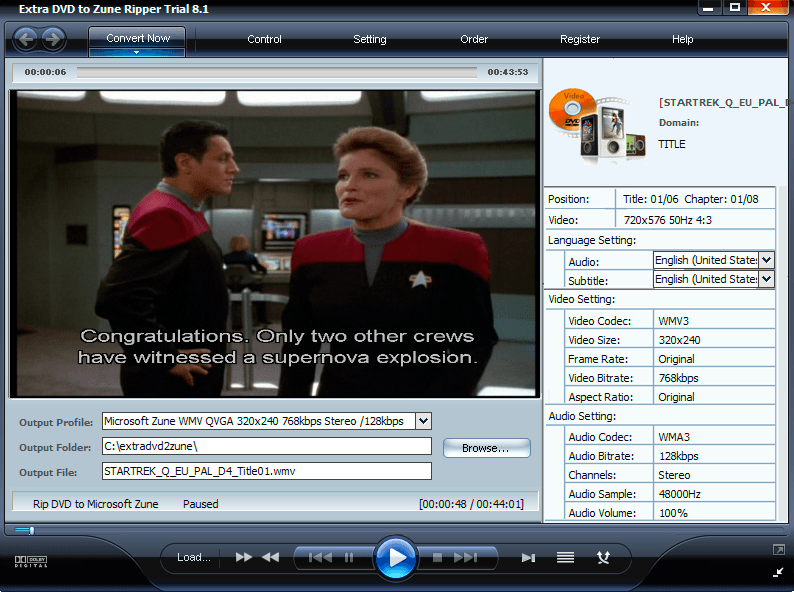Click the STARTREK_Q_EU_PAL disc title text

coord(724,103)
